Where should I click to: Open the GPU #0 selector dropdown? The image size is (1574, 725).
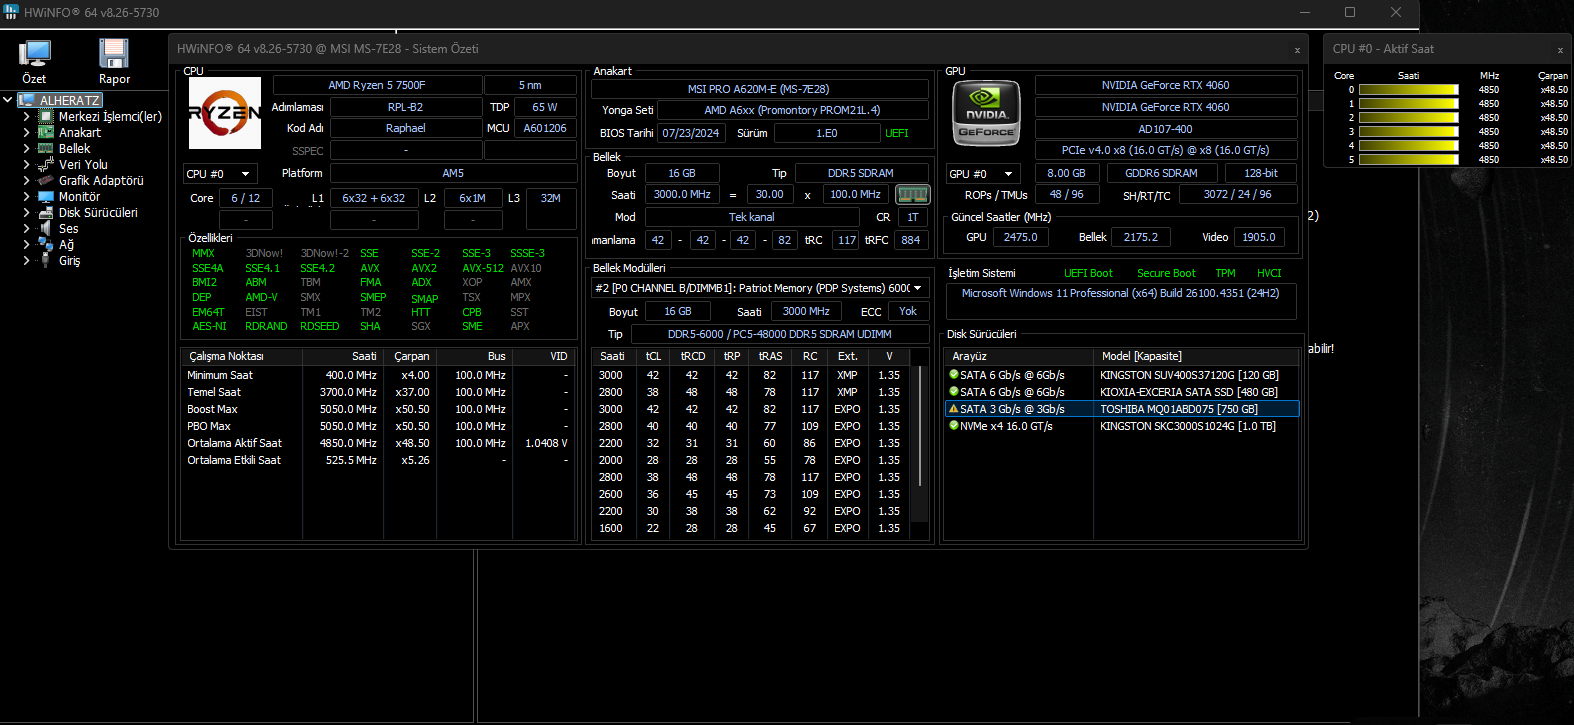[983, 174]
